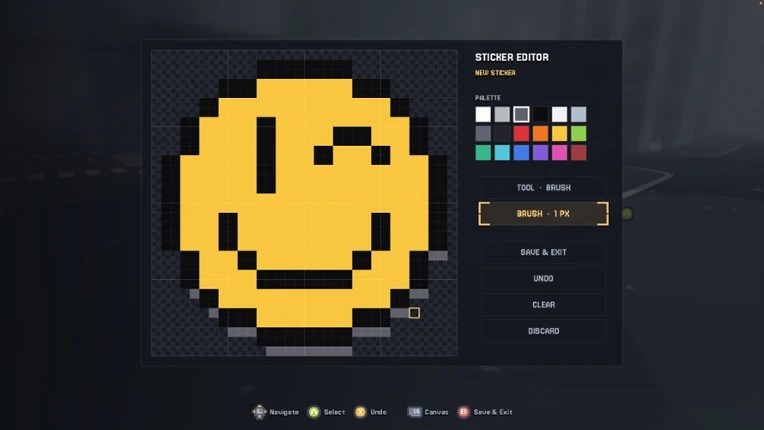The width and height of the screenshot is (764, 430).
Task: Choose the red palette color
Action: coord(521,133)
